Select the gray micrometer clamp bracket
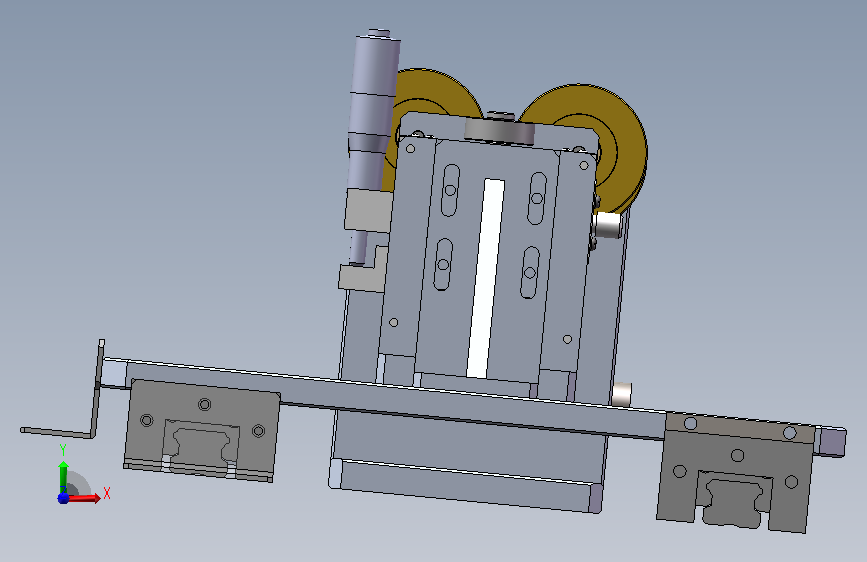The width and height of the screenshot is (867, 562). pyautogui.click(x=368, y=210)
